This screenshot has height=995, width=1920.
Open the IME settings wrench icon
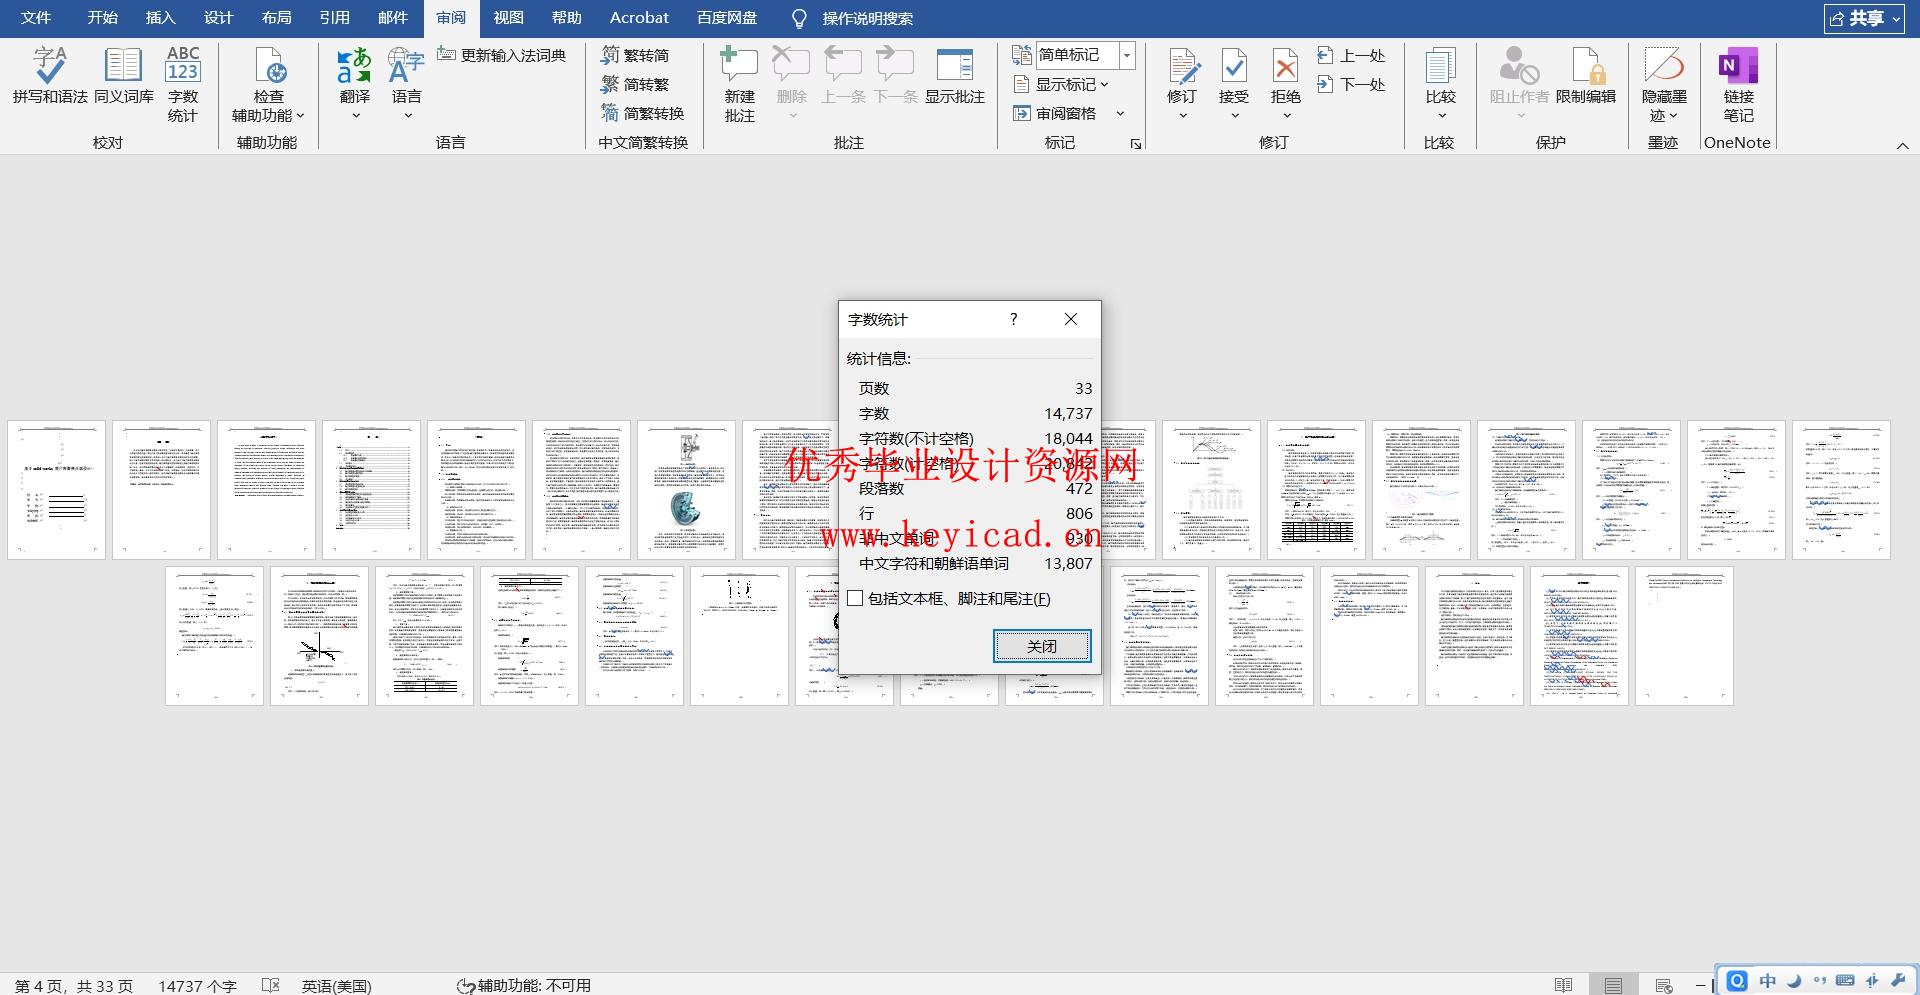[1898, 981]
